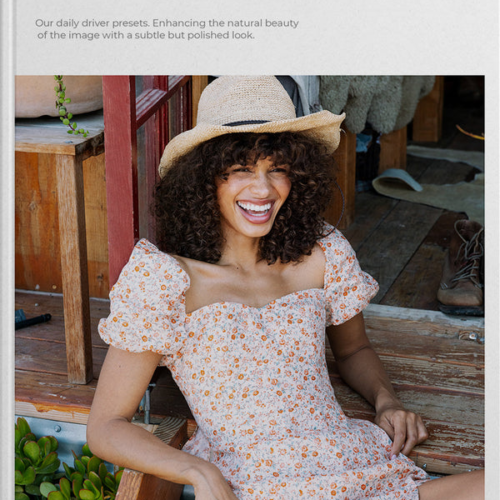Click the hanging vine sprig from the pot
This screenshot has height=500, width=500.
click(67, 107)
